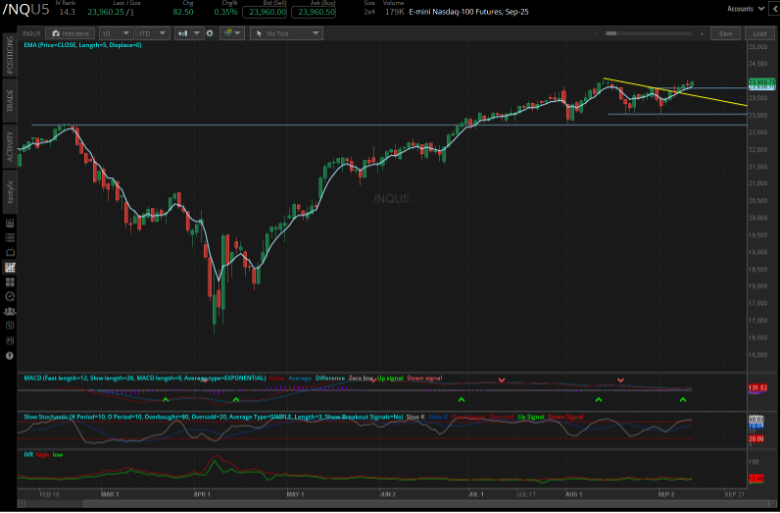Open the TV icon in sidebar
This screenshot has height=513, width=780.
[x=9, y=252]
